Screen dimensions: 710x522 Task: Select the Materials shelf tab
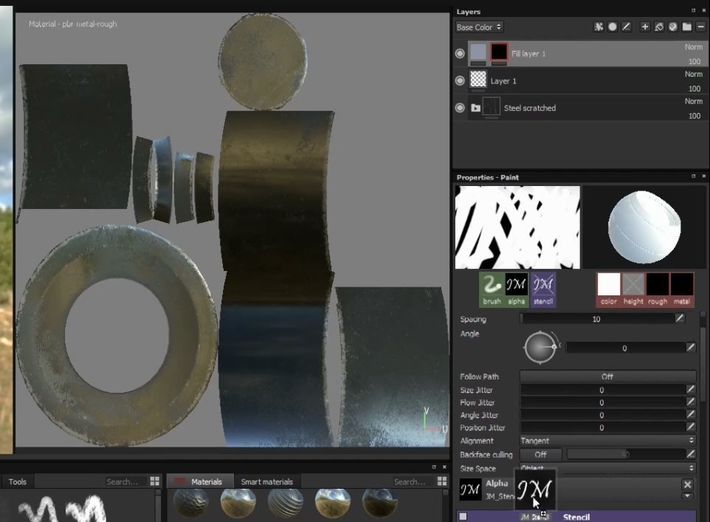[201, 482]
